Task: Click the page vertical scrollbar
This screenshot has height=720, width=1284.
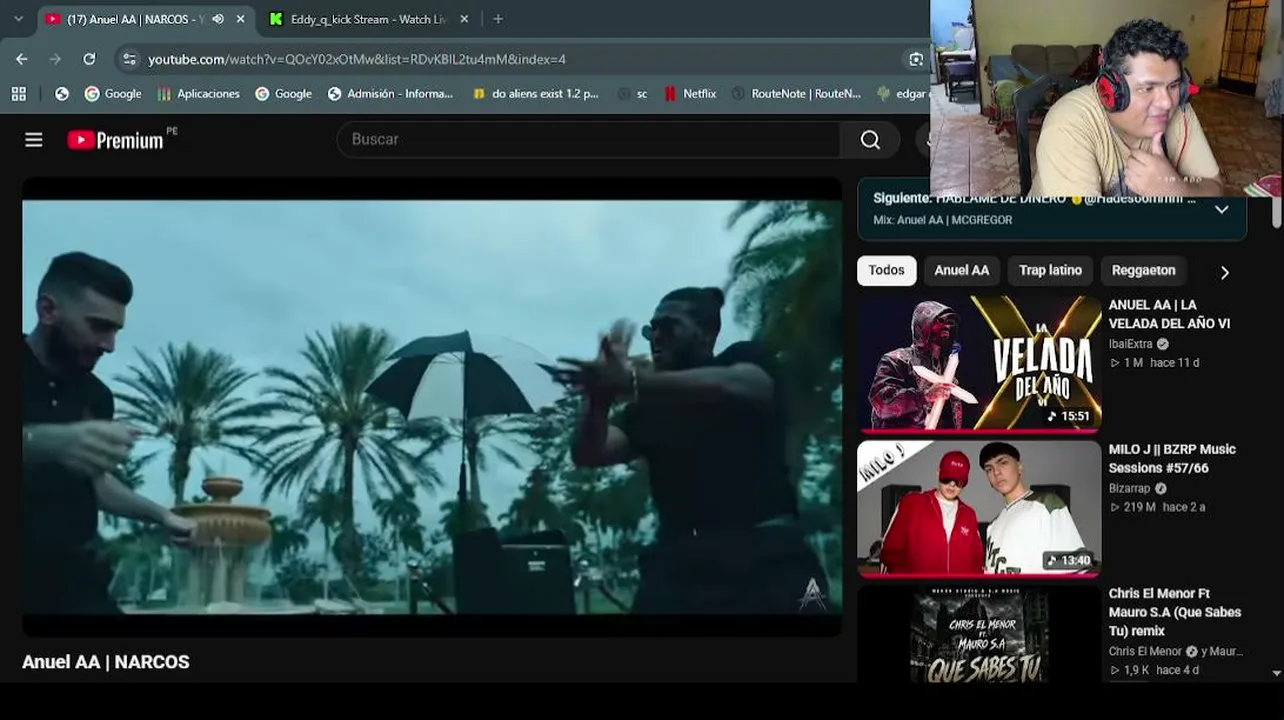Action: pyautogui.click(x=1276, y=212)
